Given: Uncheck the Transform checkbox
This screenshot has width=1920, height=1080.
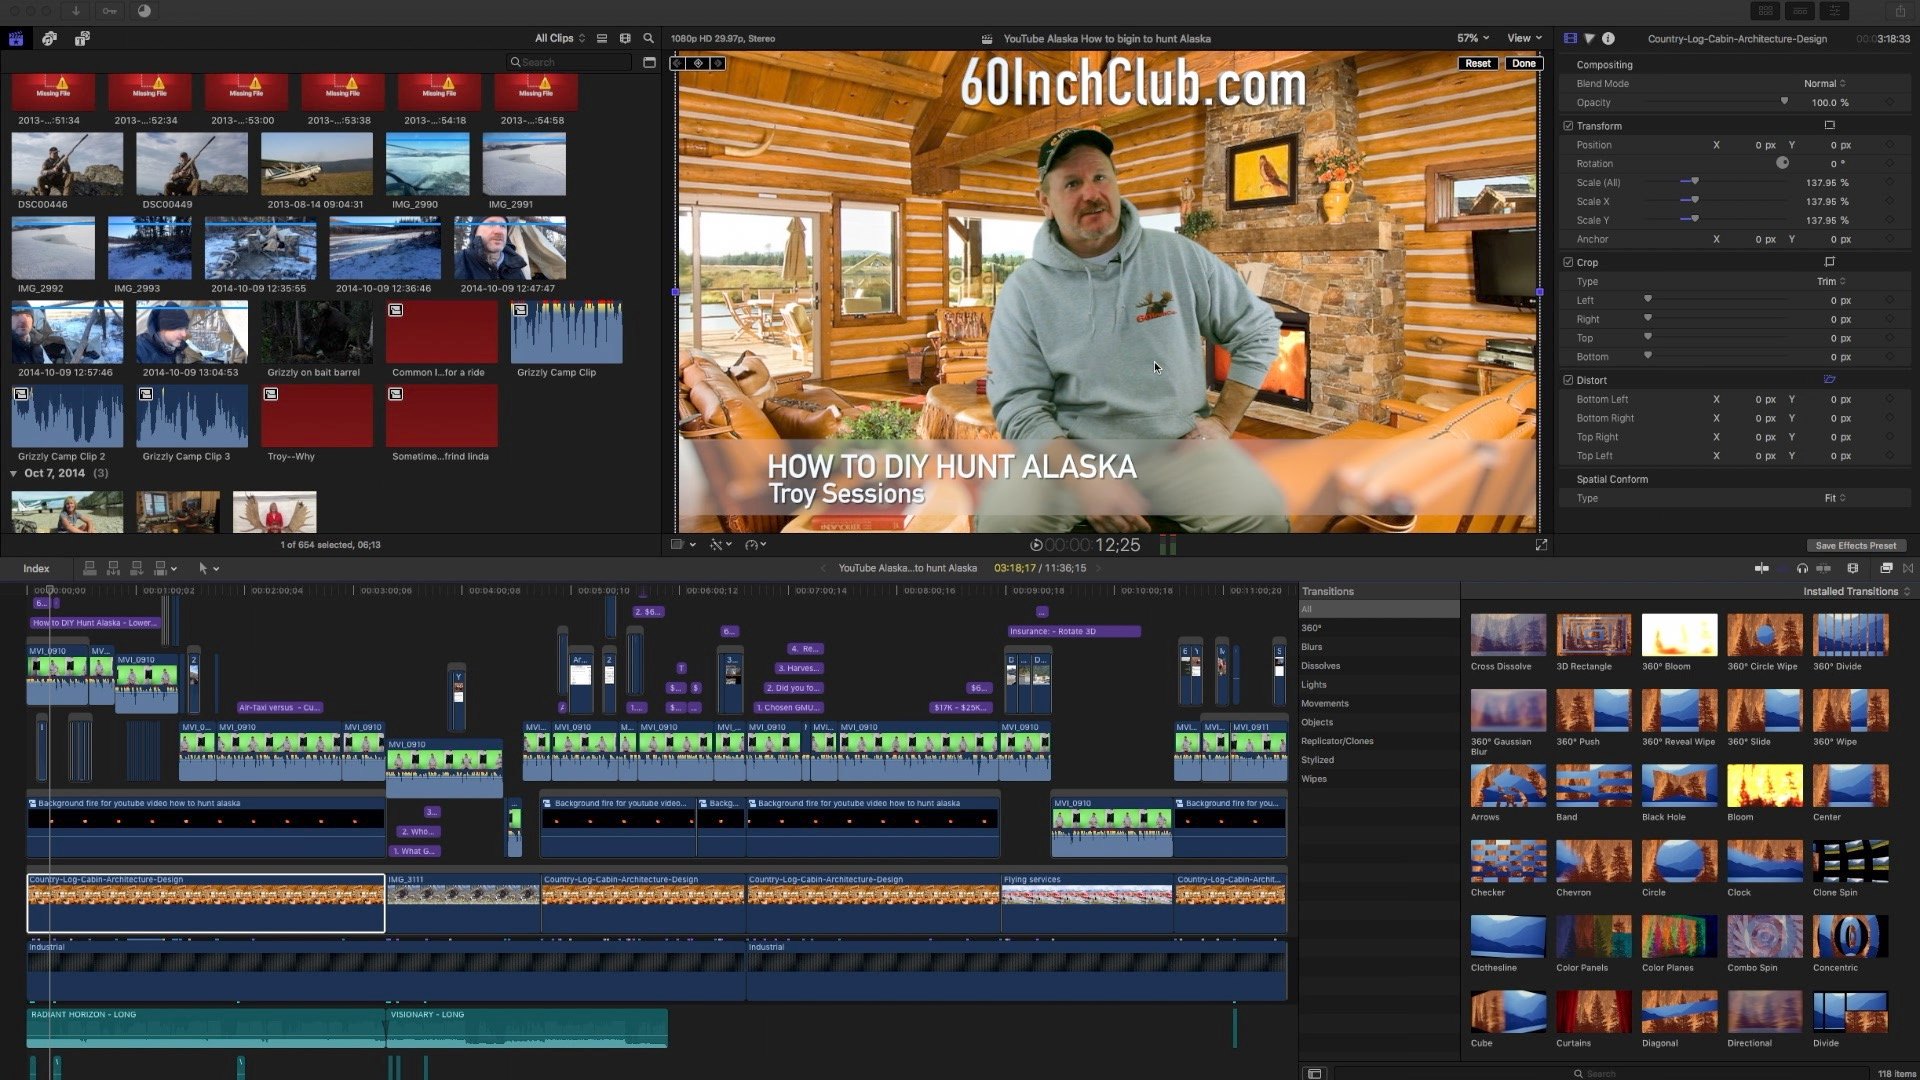Looking at the screenshot, I should 1568,126.
